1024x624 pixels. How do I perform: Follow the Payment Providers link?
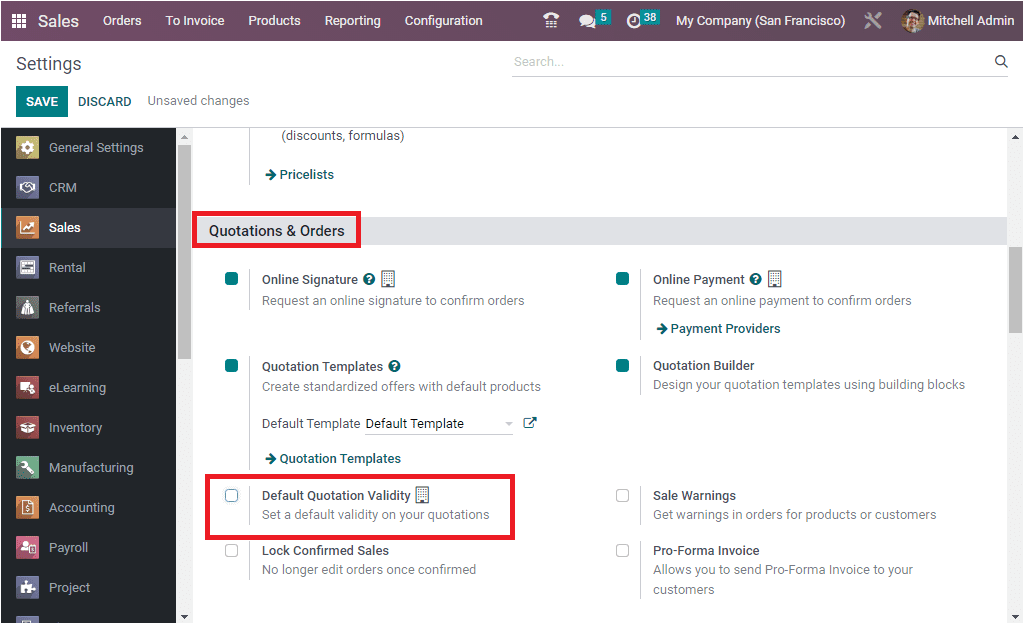pyautogui.click(x=717, y=328)
